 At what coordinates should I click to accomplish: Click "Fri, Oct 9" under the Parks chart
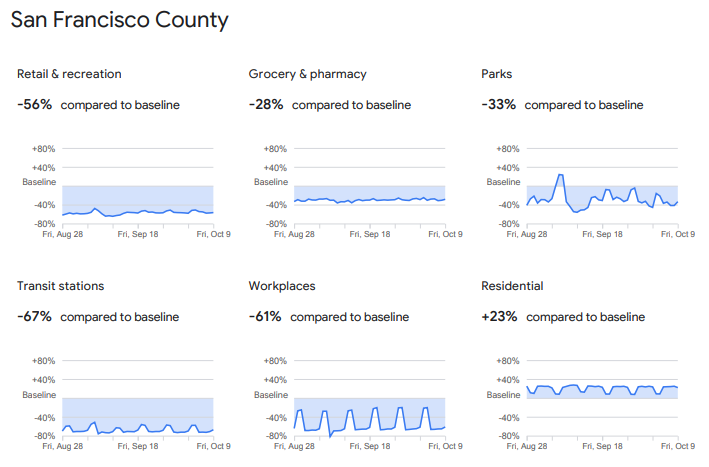(678, 234)
